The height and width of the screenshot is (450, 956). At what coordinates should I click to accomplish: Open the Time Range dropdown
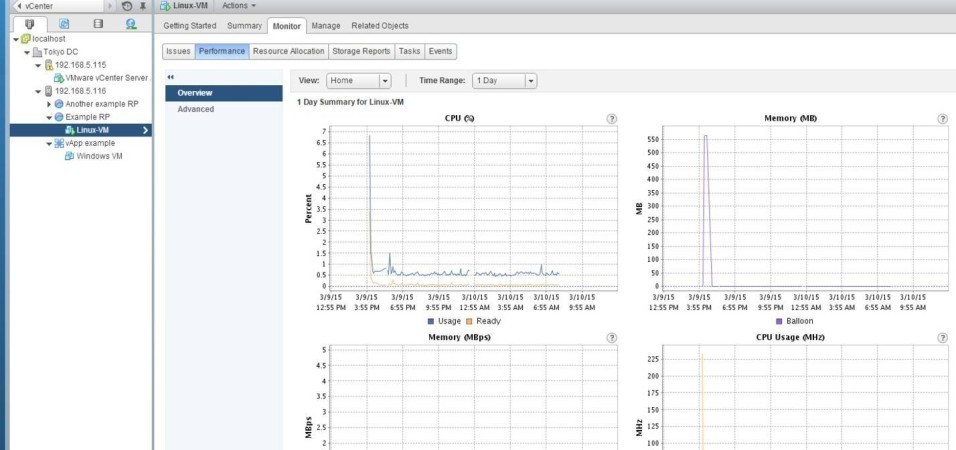[x=504, y=80]
